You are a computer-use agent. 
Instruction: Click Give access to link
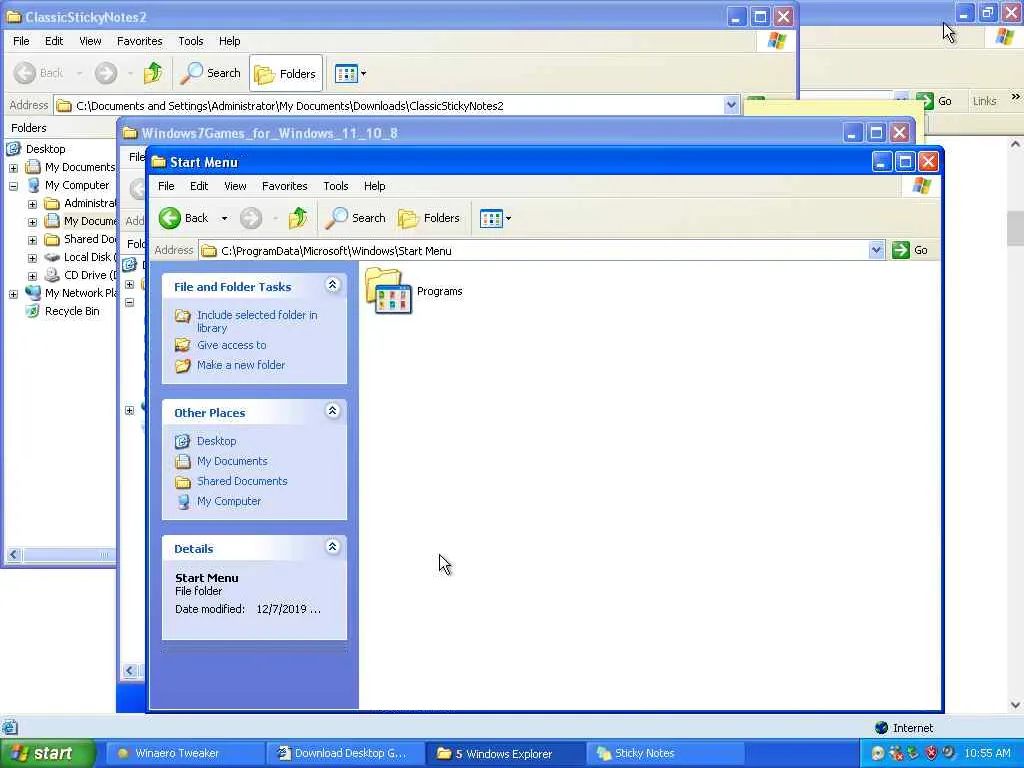[x=232, y=345]
